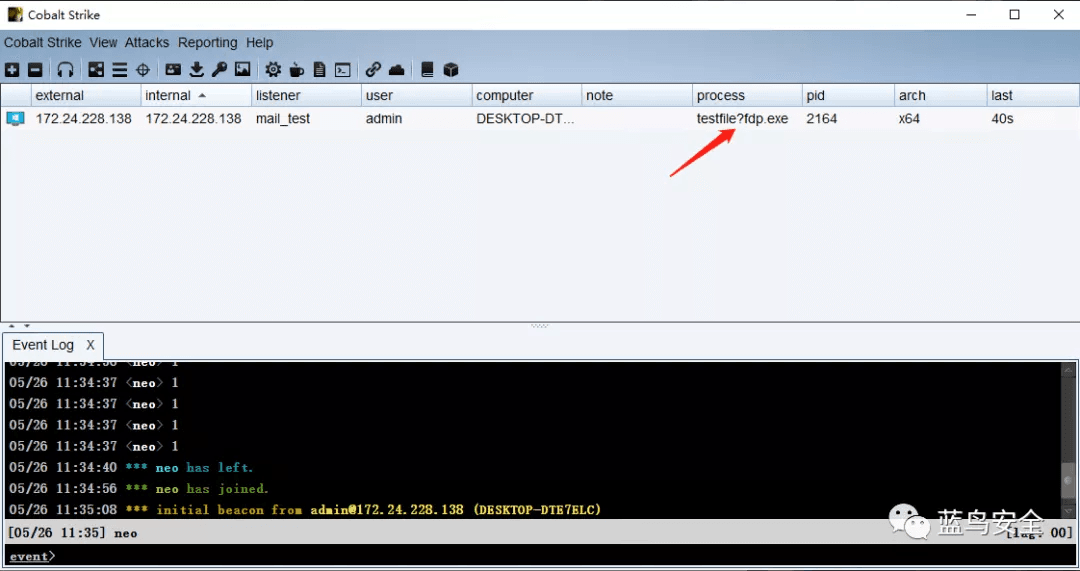1080x571 pixels.
Task: Click the split pane collapse arrows
Action: 19,326
